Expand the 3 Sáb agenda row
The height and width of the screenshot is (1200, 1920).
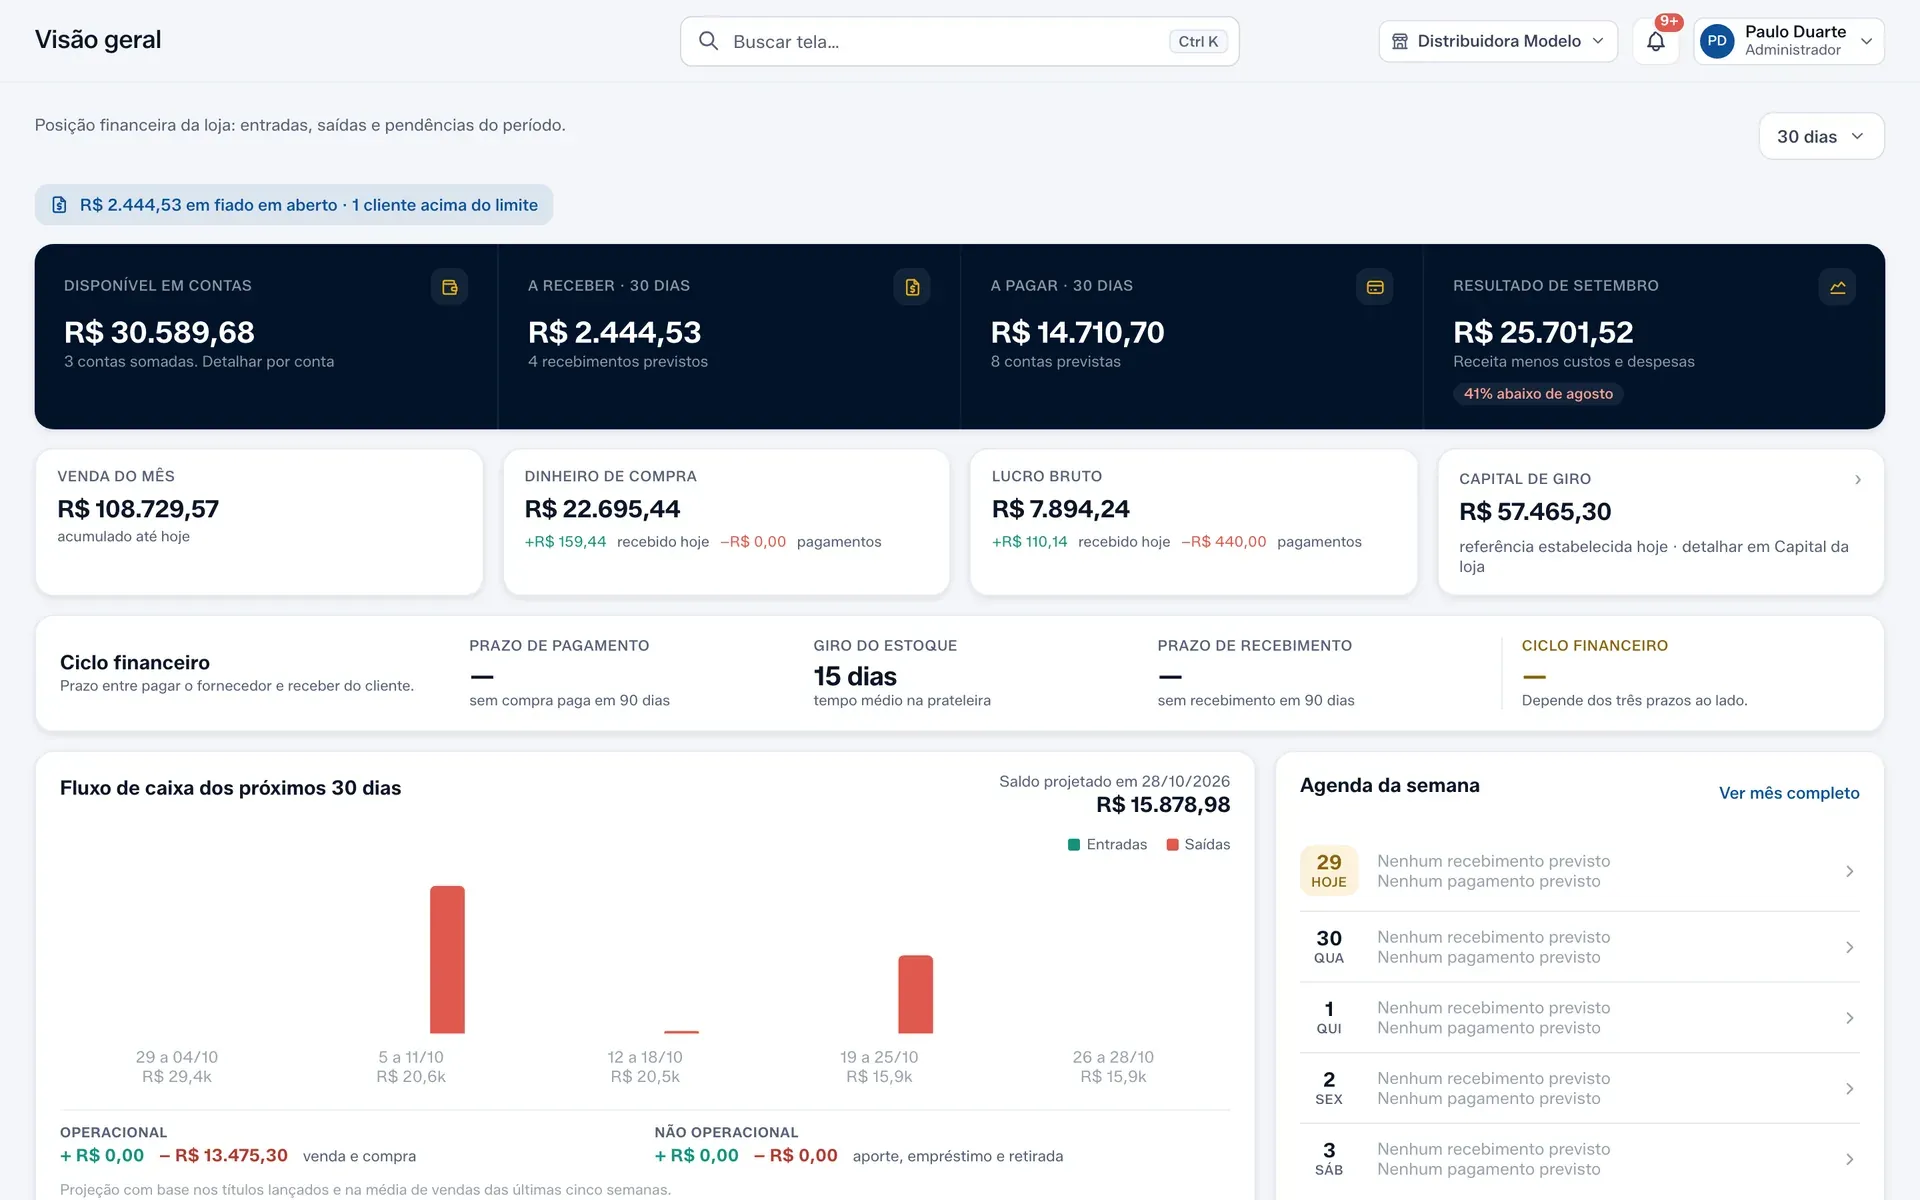point(1580,1159)
